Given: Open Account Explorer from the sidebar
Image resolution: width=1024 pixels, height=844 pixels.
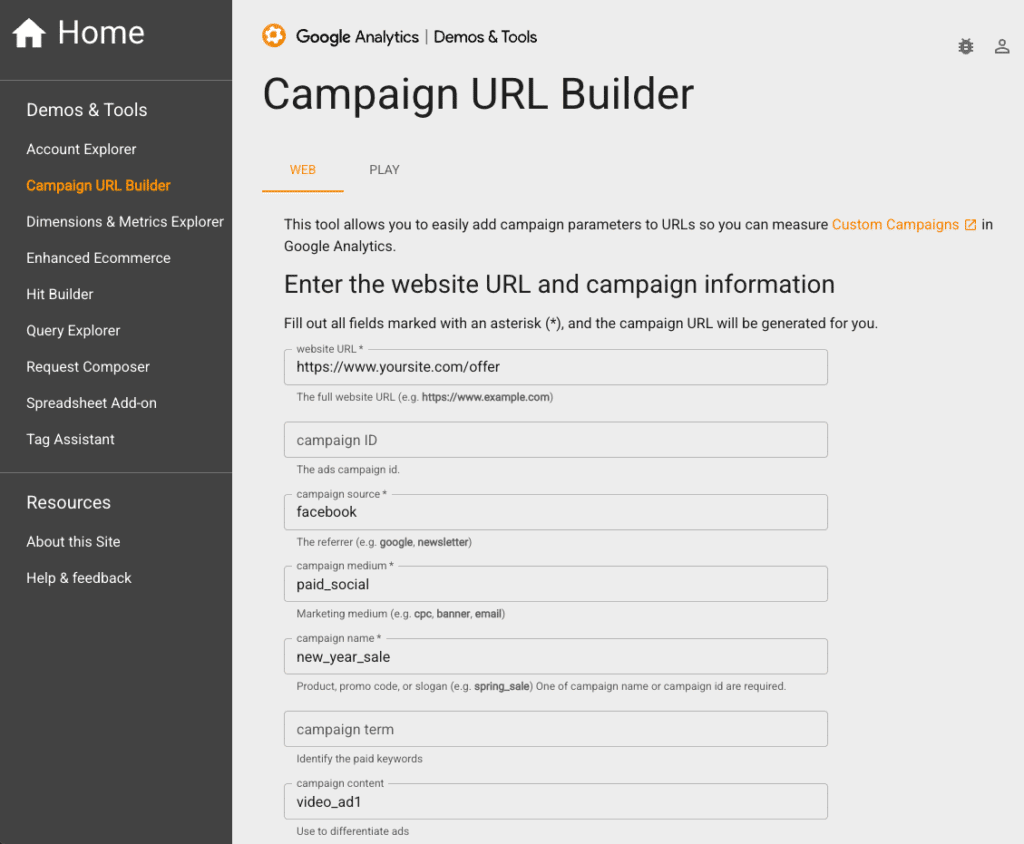Looking at the screenshot, I should [x=81, y=149].
